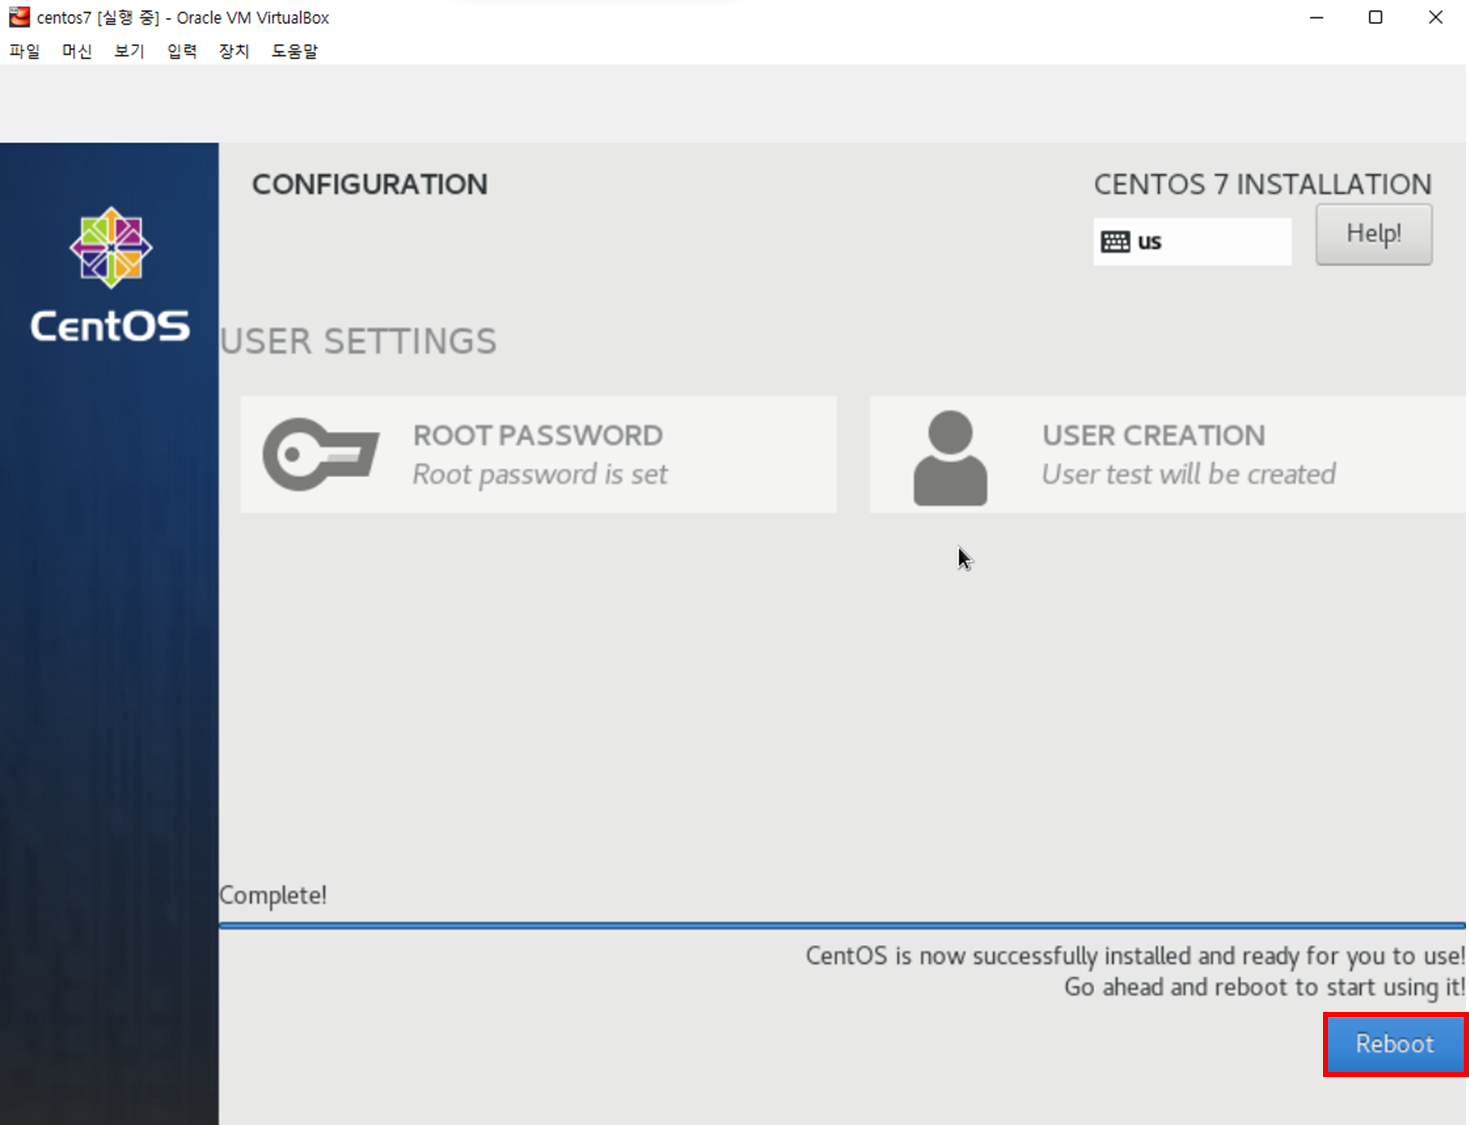1469x1125 pixels.
Task: Click 'CentOS is now successfully installed' message
Action: pos(1135,956)
